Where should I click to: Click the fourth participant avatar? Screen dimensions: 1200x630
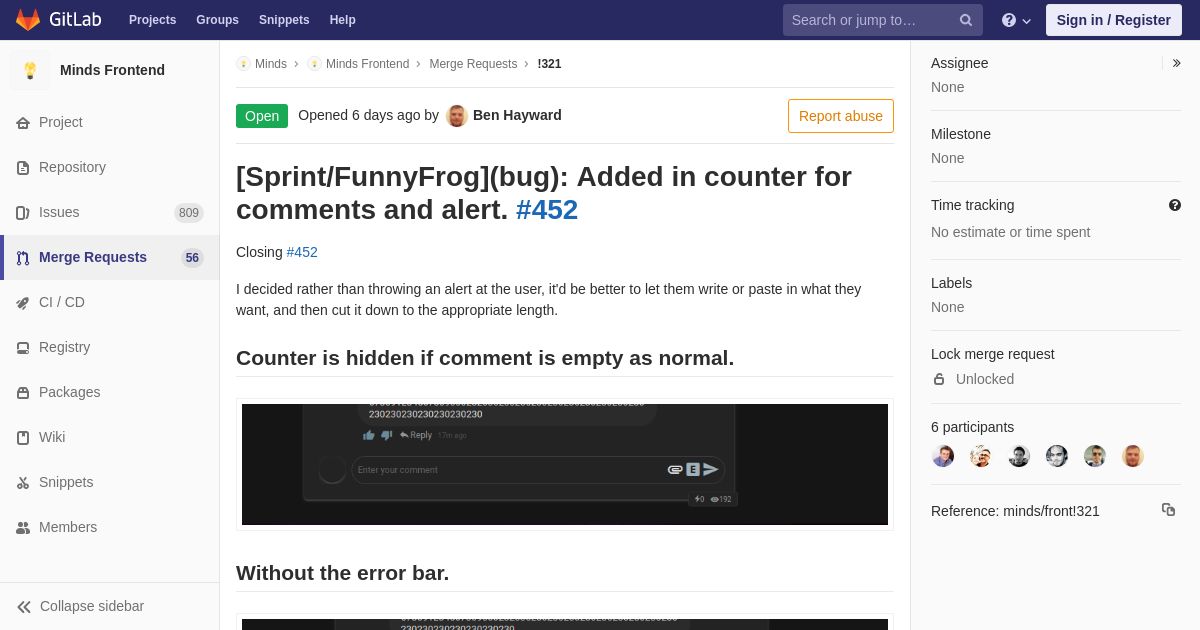click(x=1057, y=456)
